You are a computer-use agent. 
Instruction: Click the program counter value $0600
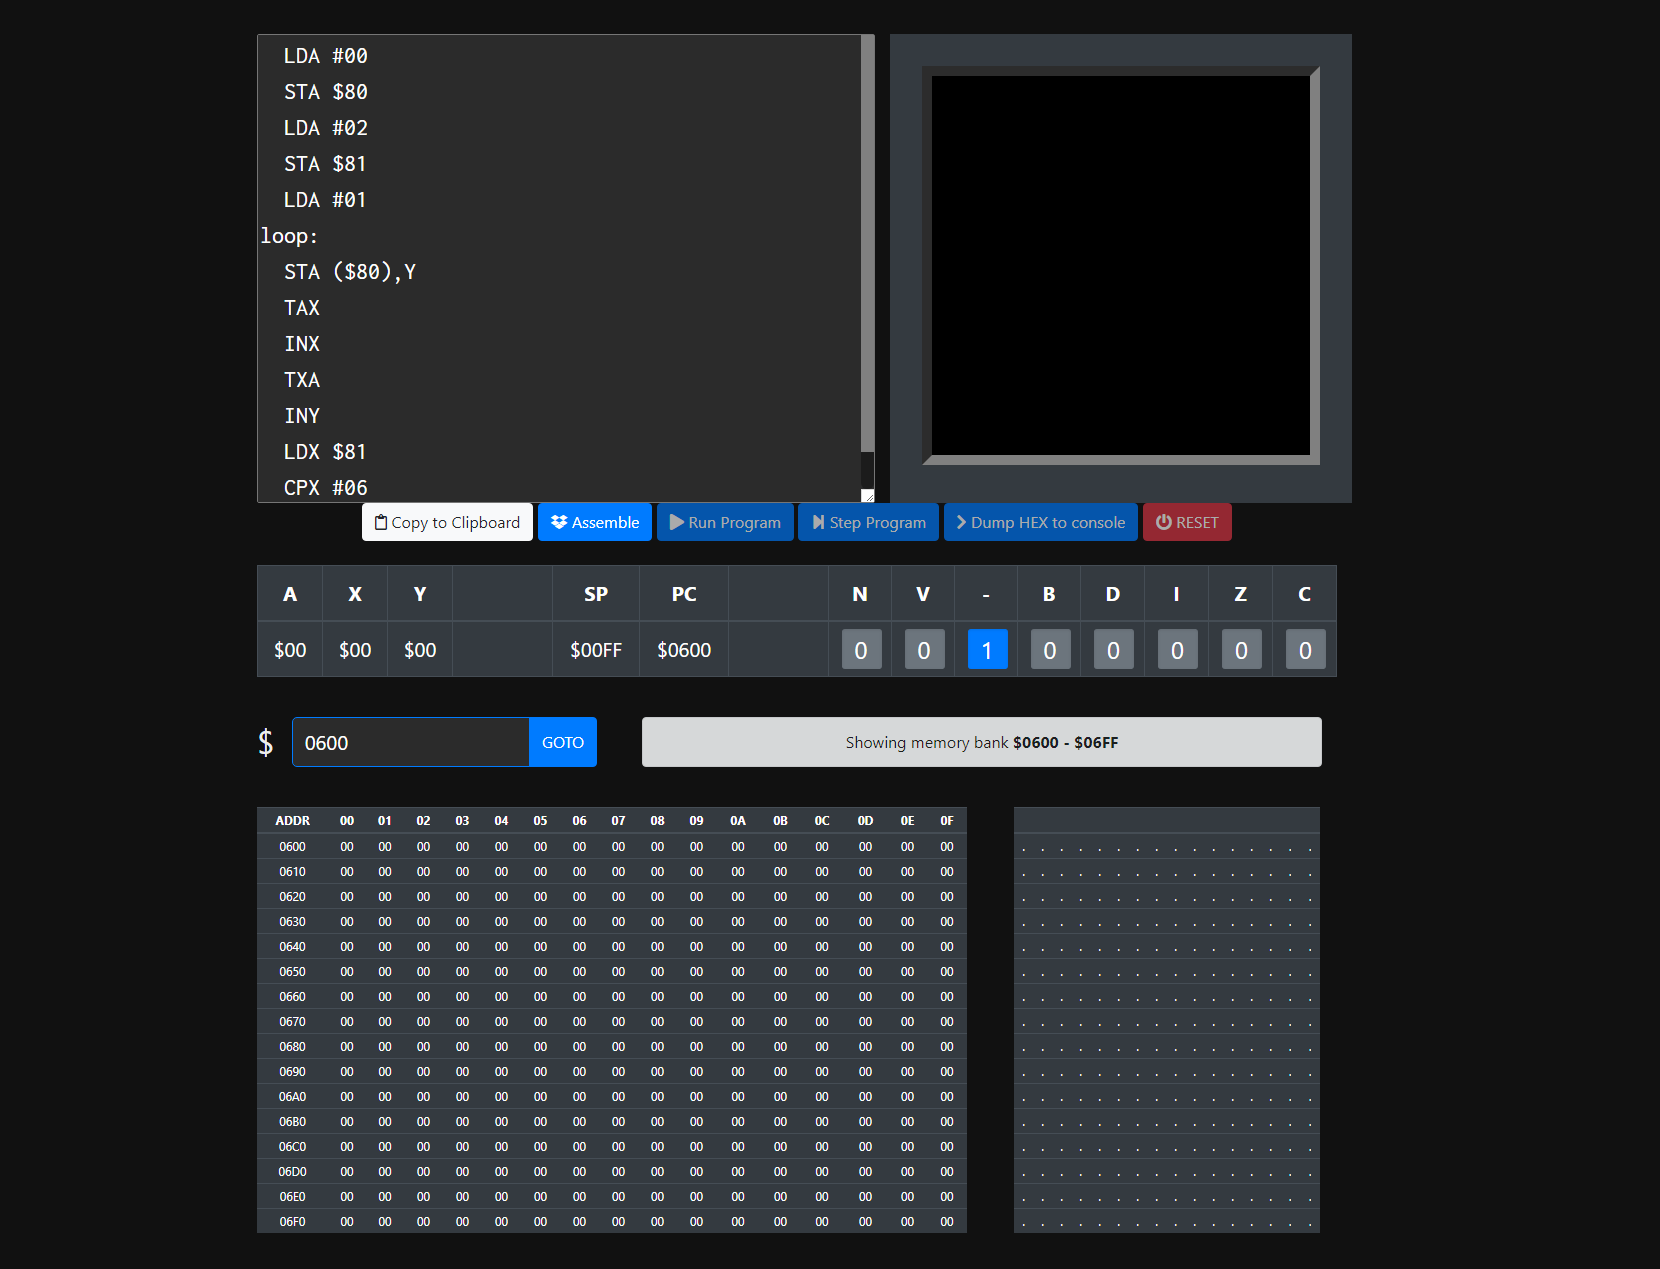[x=684, y=650]
